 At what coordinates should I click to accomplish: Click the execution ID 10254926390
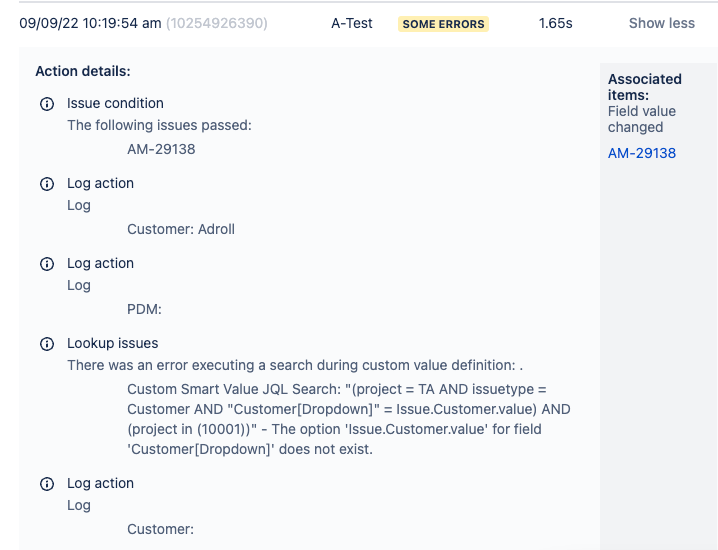pyautogui.click(x=217, y=23)
